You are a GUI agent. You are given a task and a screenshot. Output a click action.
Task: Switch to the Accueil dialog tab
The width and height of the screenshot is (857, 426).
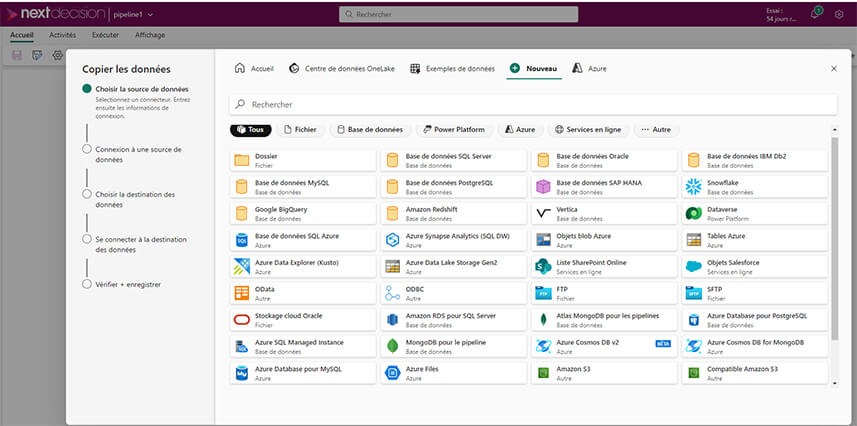pyautogui.click(x=254, y=68)
